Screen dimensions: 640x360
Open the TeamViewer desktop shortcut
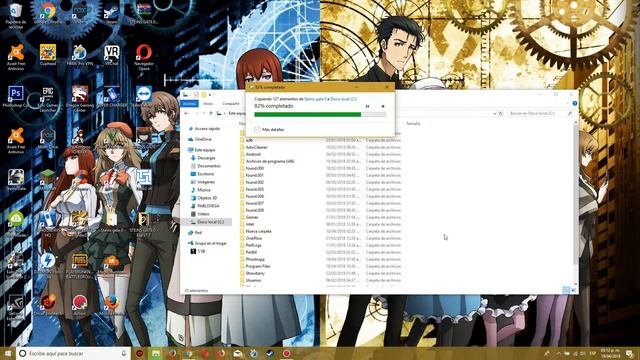[x=144, y=97]
